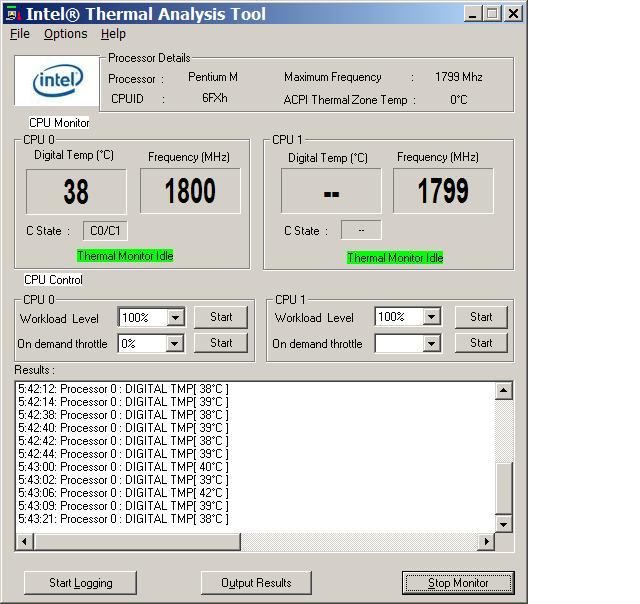The height and width of the screenshot is (604, 640).
Task: Click CPU 1 C State field
Action: pos(361,230)
